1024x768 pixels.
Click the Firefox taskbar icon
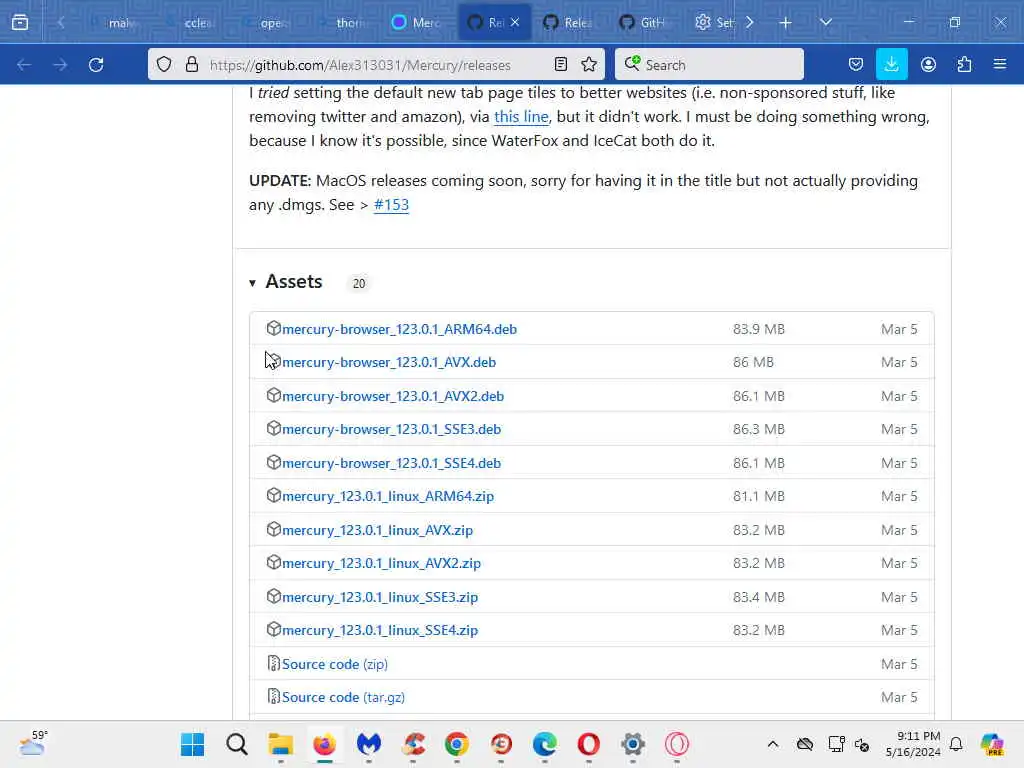pyautogui.click(x=325, y=744)
